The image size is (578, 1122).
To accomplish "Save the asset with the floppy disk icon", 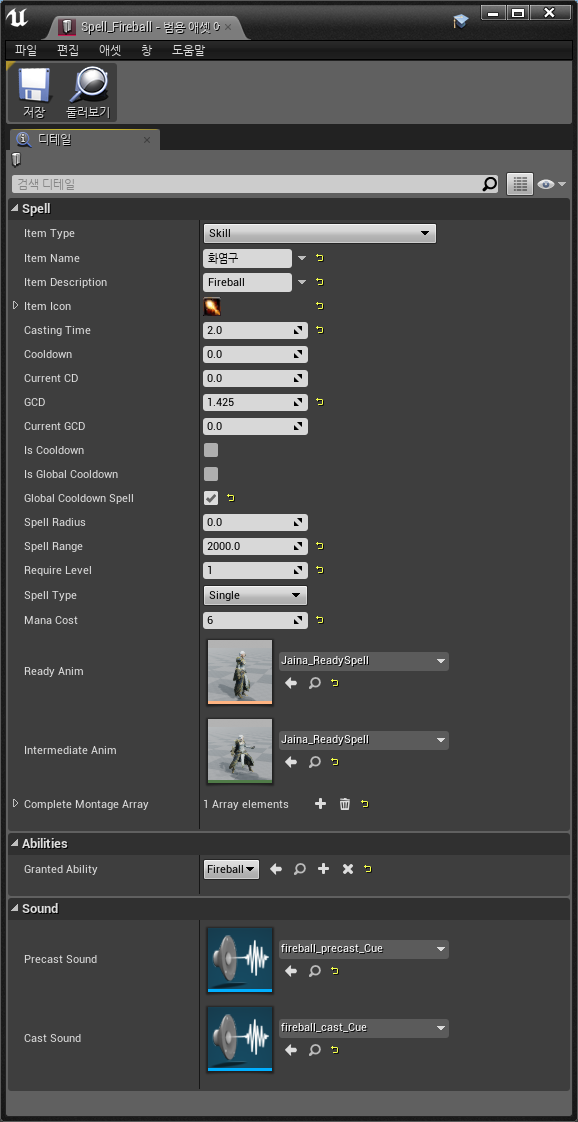I will coord(34,92).
